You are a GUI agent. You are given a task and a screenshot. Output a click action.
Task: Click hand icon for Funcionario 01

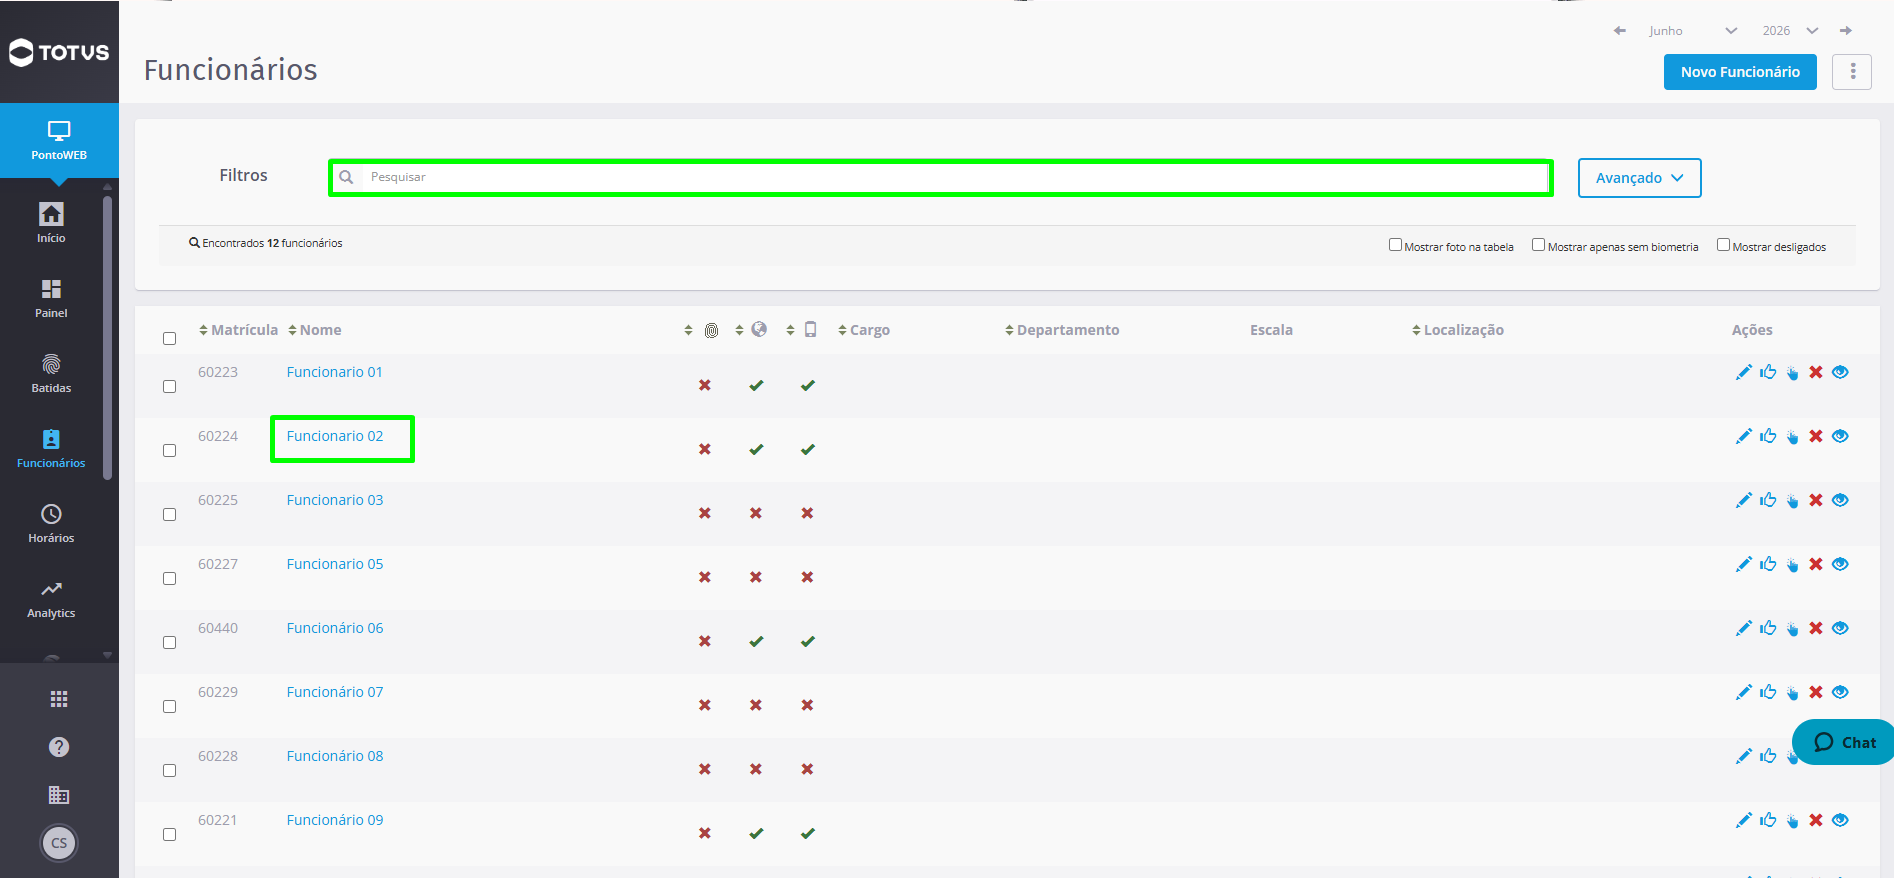click(x=1792, y=373)
